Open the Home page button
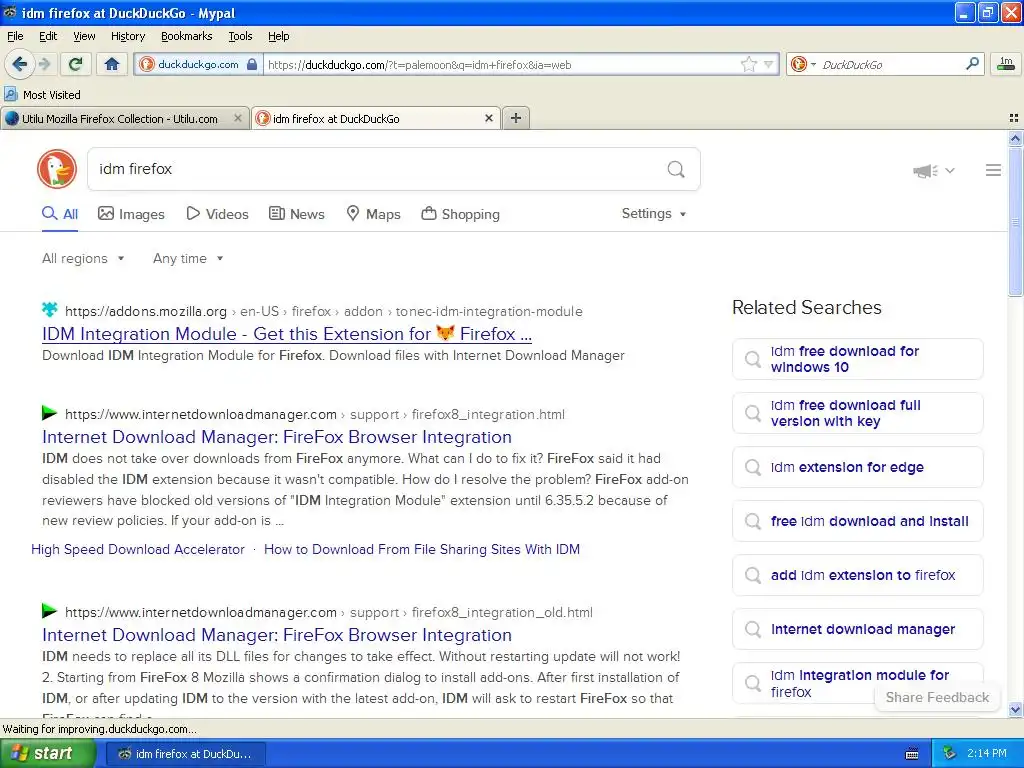The height and width of the screenshot is (768, 1024). pyautogui.click(x=112, y=64)
